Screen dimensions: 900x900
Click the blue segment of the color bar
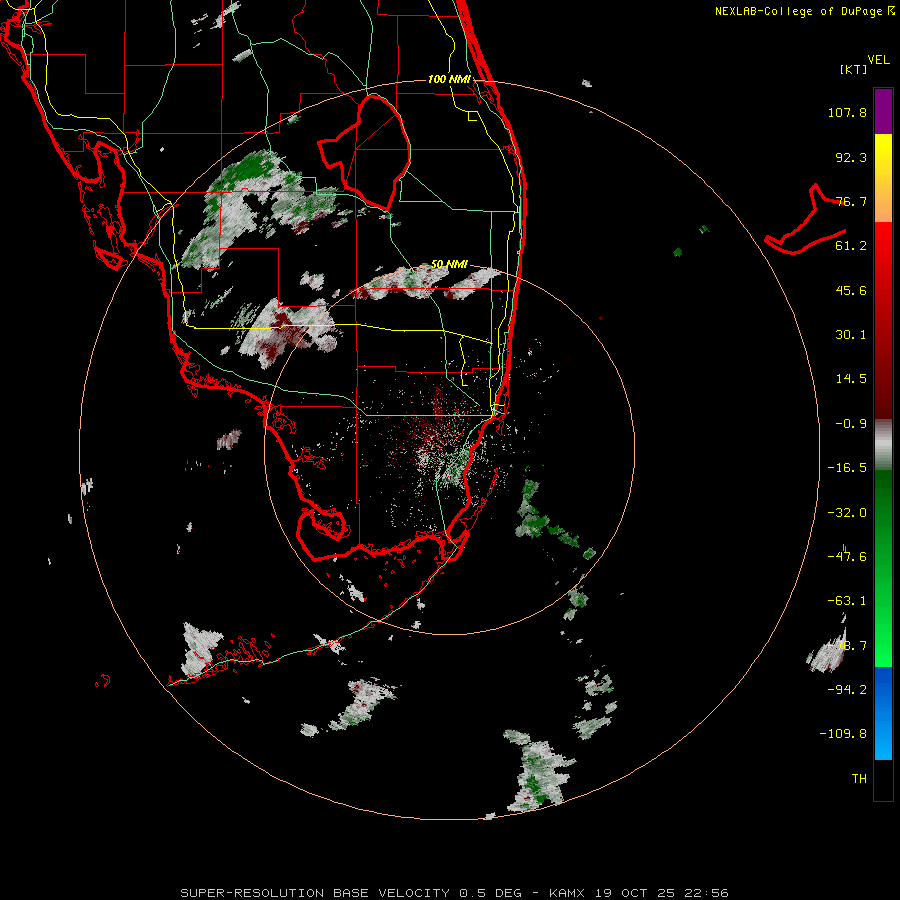[x=883, y=713]
